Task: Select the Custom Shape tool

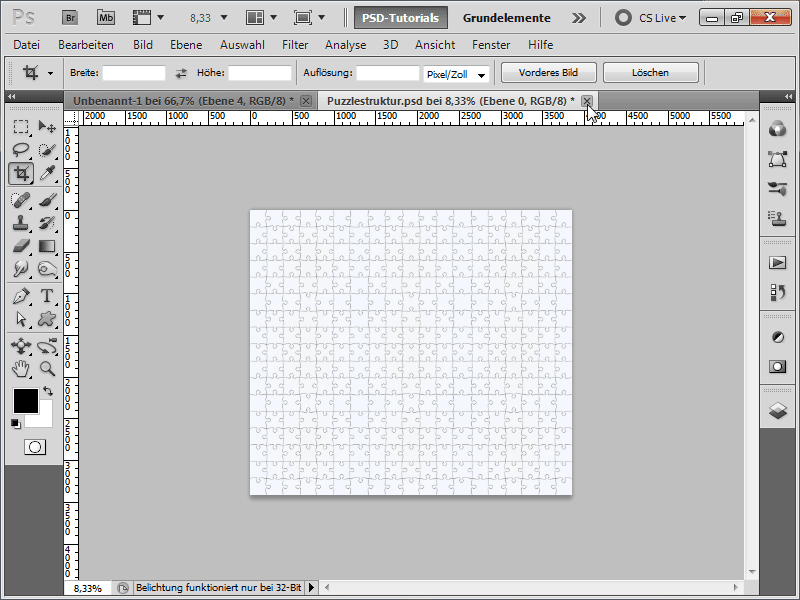Action: (47, 319)
